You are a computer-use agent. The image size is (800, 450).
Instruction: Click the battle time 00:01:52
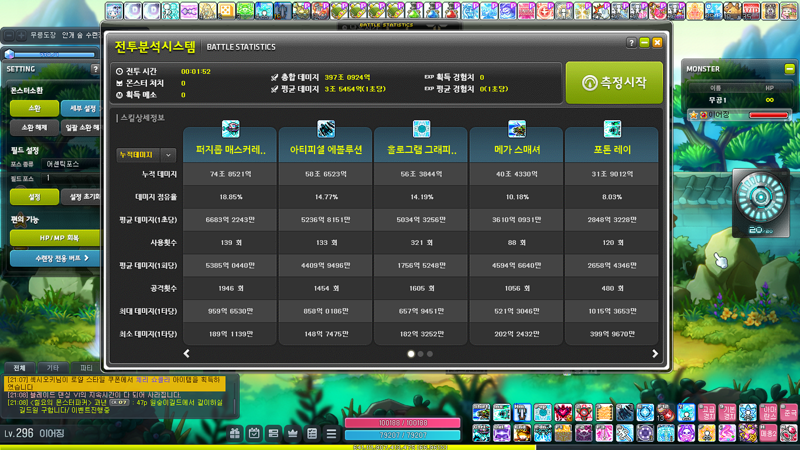pyautogui.click(x=196, y=71)
